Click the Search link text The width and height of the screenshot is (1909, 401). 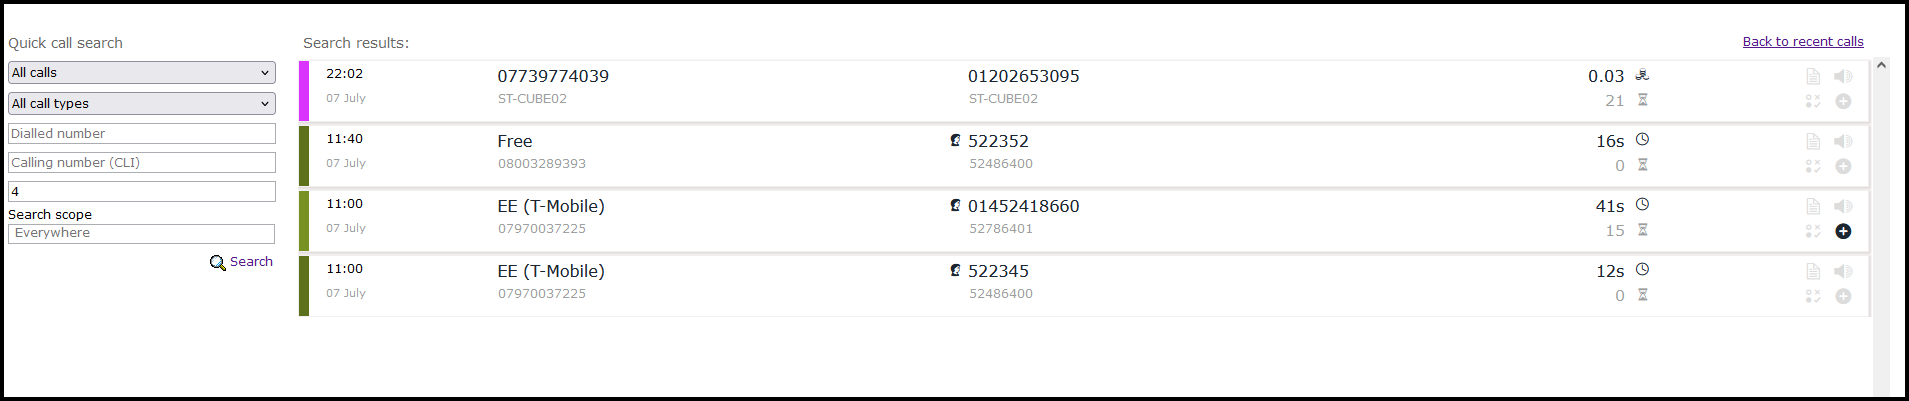click(251, 262)
